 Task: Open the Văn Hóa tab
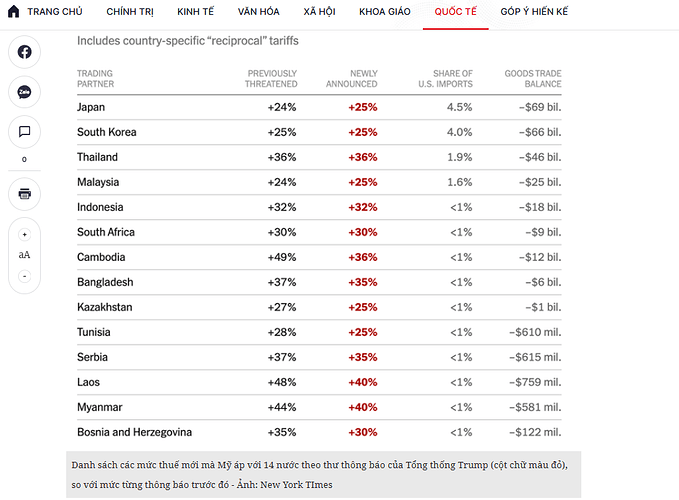click(x=258, y=12)
